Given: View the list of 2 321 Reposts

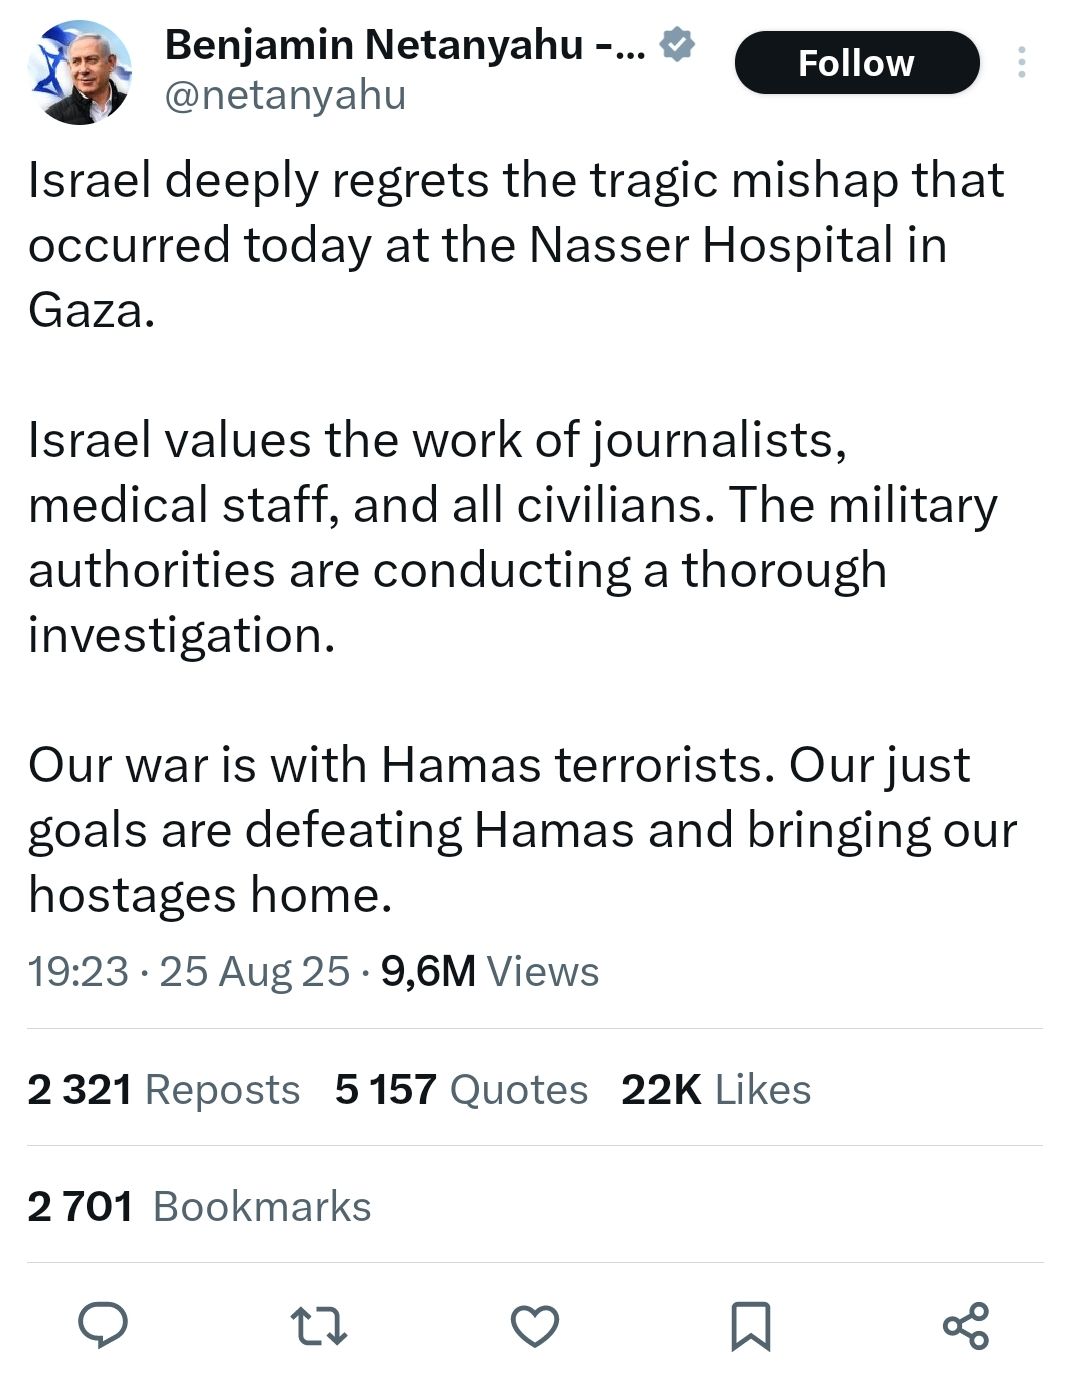Looking at the screenshot, I should [164, 1089].
